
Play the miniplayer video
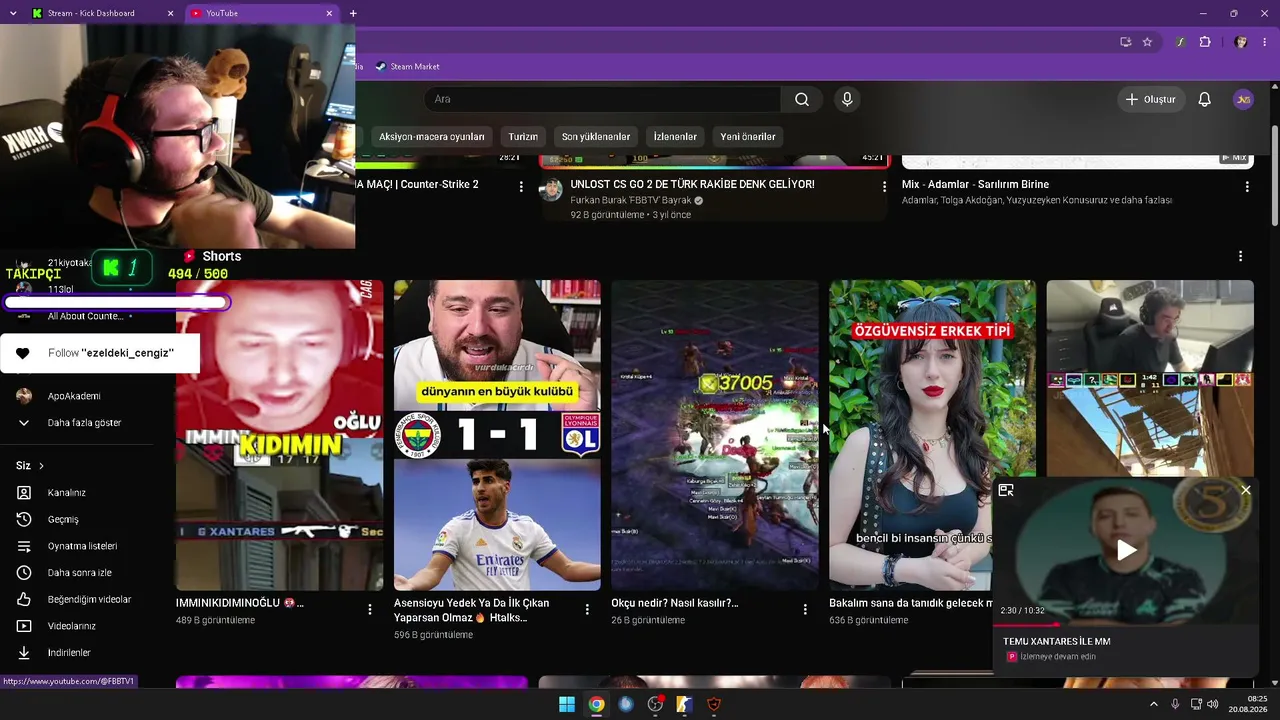(x=1126, y=550)
